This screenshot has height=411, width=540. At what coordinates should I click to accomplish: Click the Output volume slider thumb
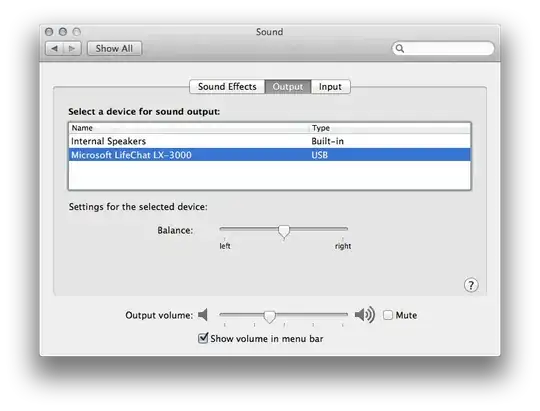tap(270, 316)
